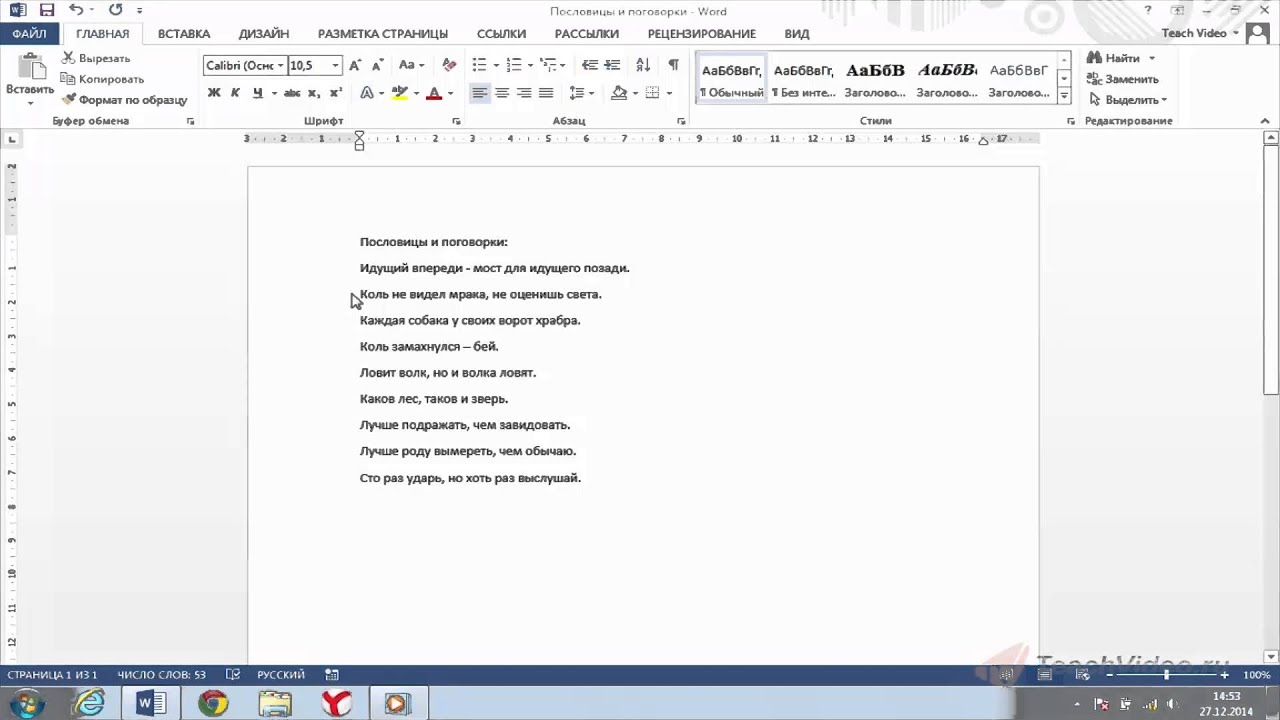Redo action in Quick Access toolbar
This screenshot has width=1280, height=720.
point(115,10)
